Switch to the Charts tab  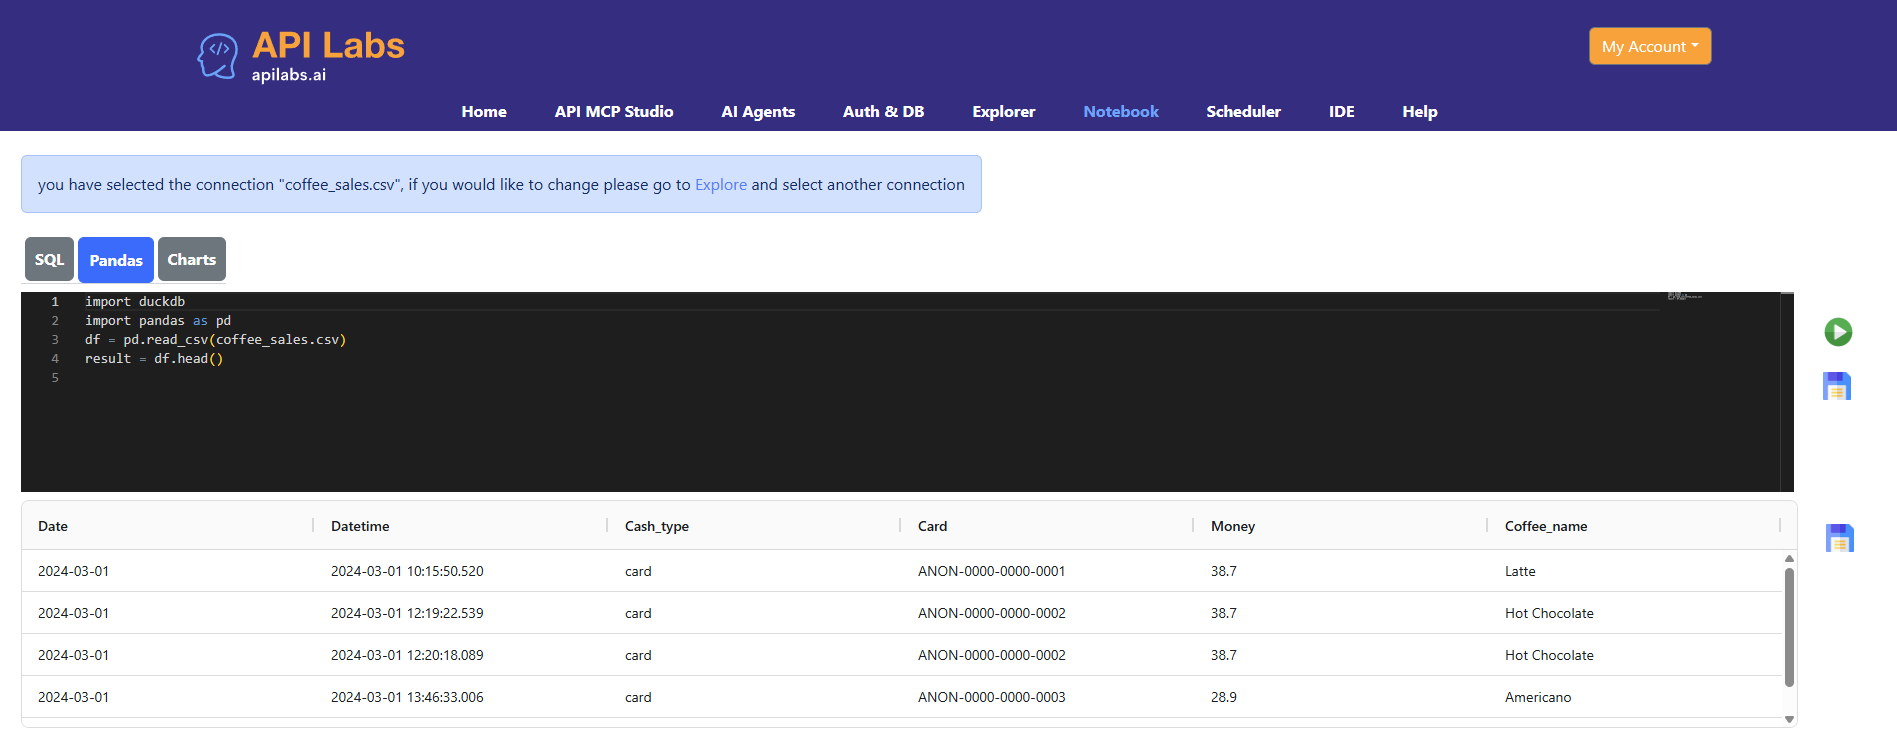[x=192, y=260]
